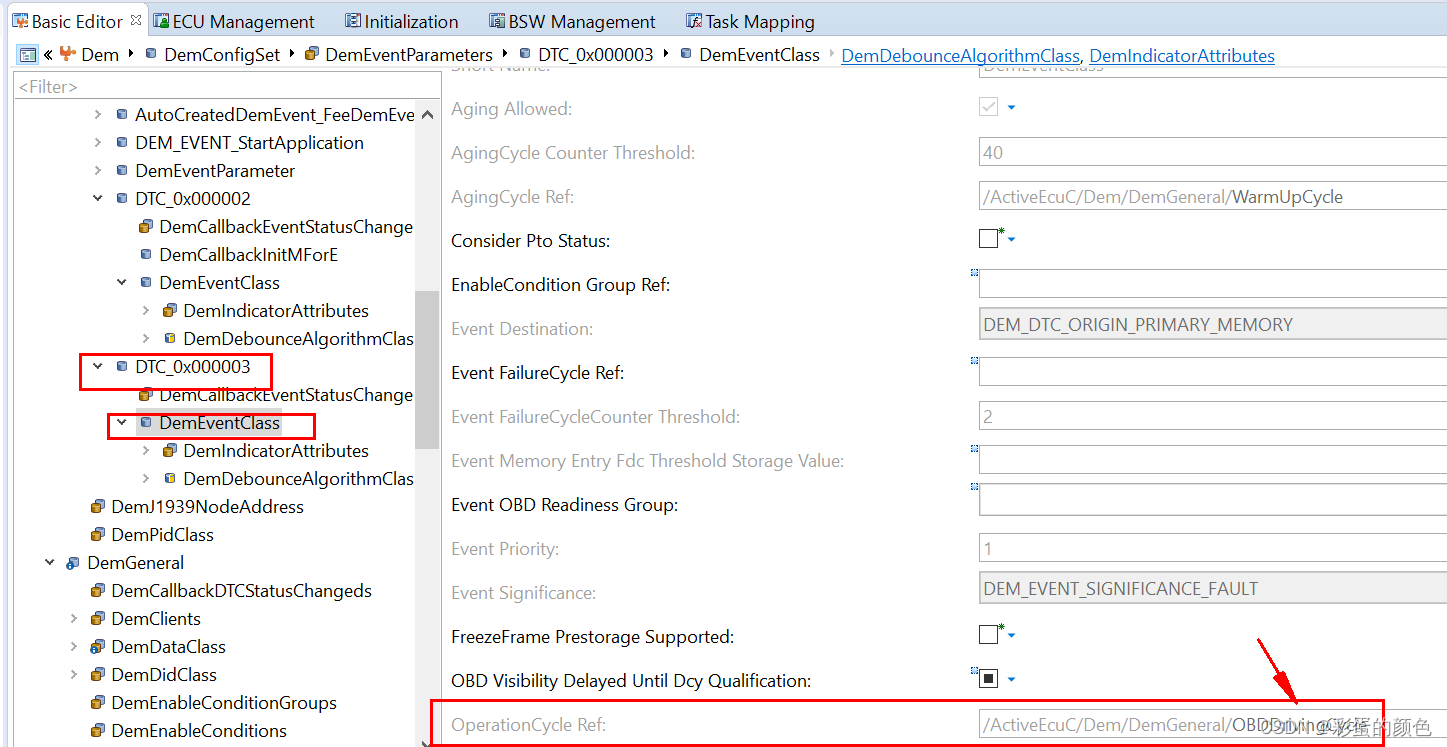
Task: Click Event Memory Entry Fdc Threshold field
Action: (1213, 461)
